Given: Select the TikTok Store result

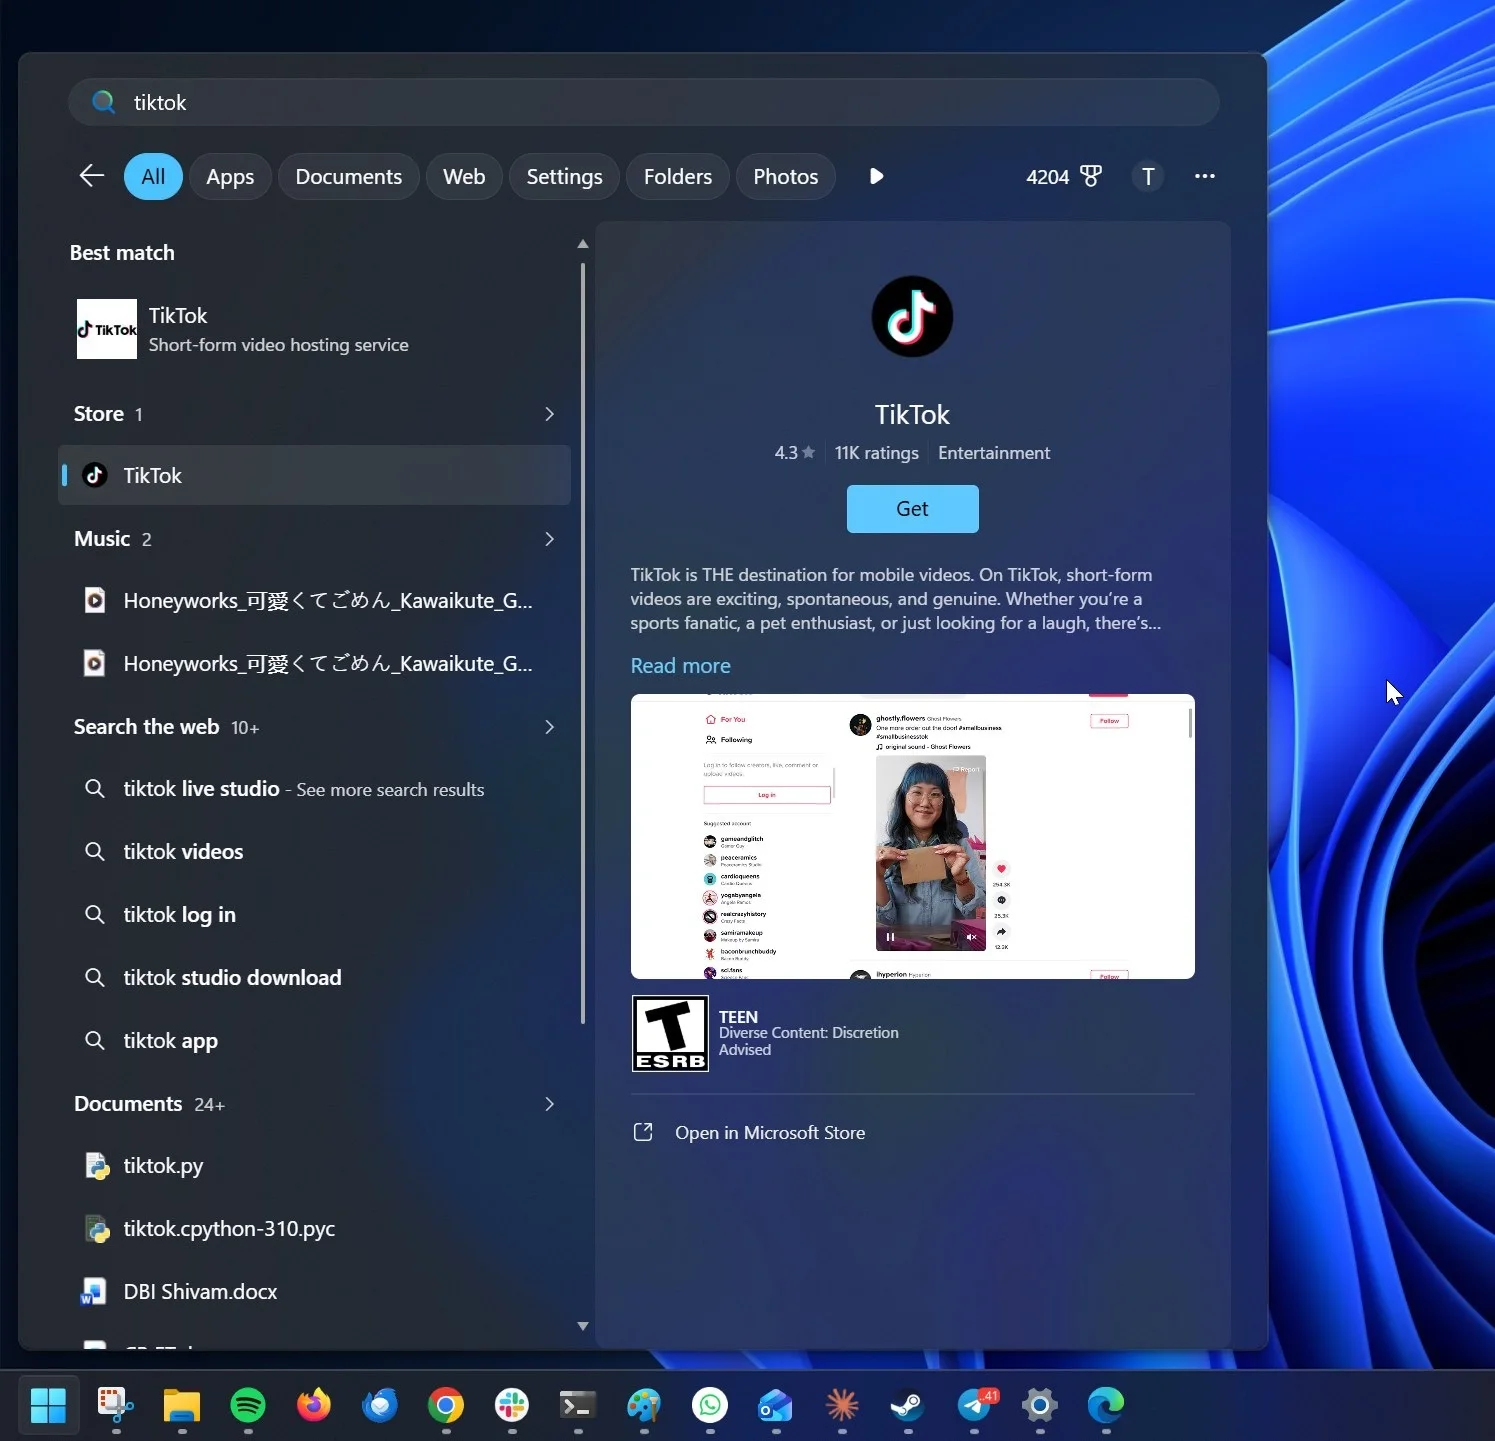Looking at the screenshot, I should [314, 475].
